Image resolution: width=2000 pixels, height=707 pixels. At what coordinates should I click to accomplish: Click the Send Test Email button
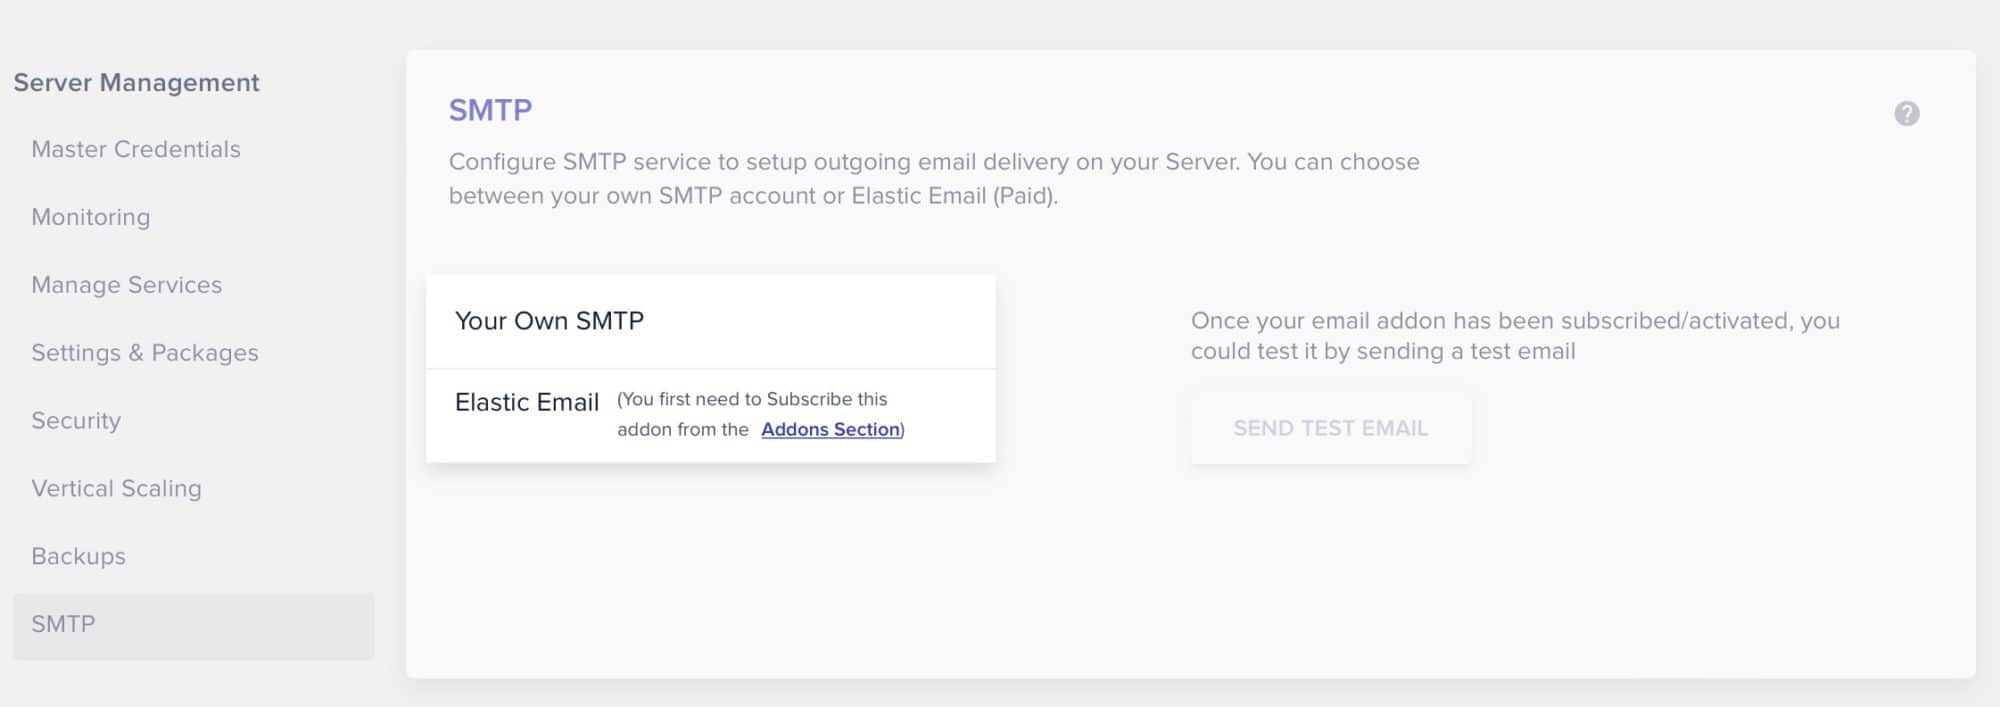(x=1330, y=428)
